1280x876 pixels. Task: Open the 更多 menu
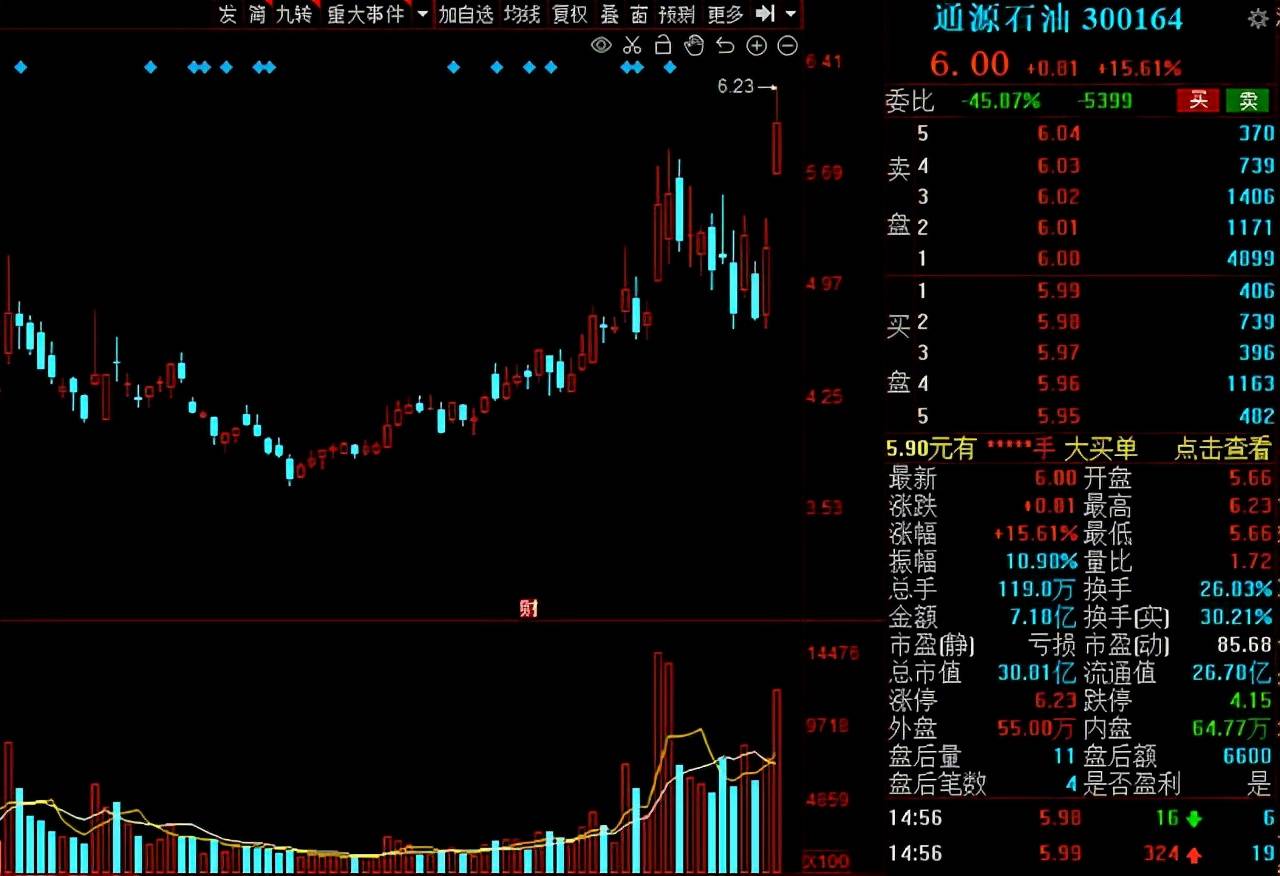pos(725,14)
